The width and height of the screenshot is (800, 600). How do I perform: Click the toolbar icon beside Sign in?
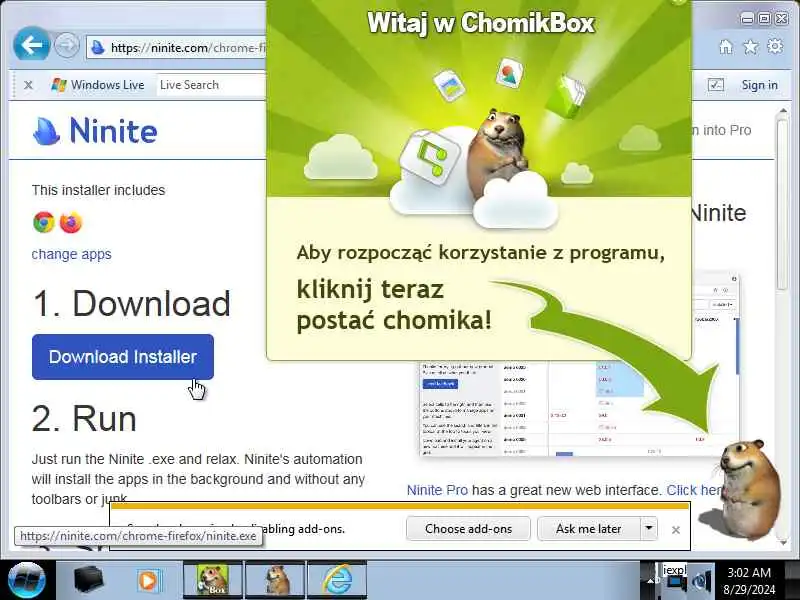(x=716, y=85)
